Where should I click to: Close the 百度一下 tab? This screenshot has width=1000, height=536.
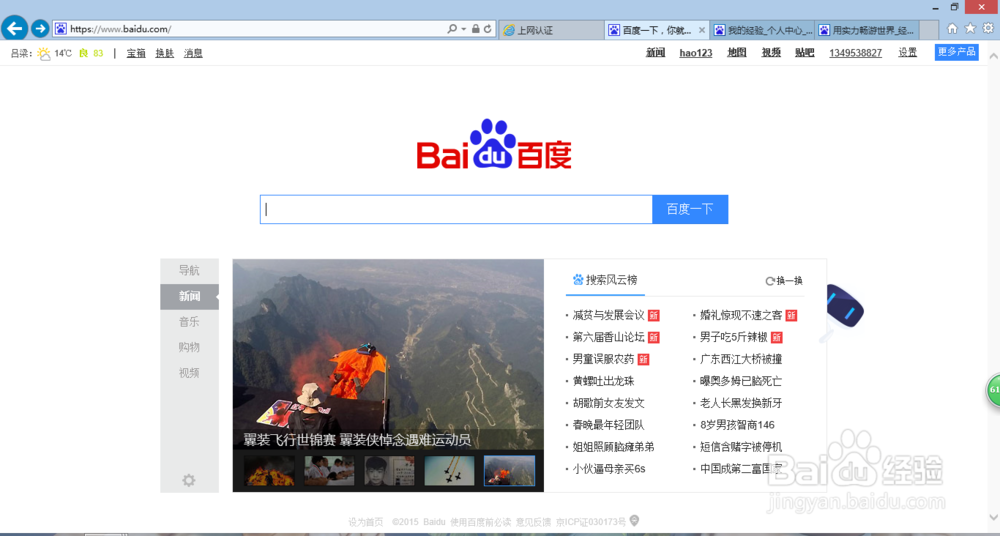702,30
